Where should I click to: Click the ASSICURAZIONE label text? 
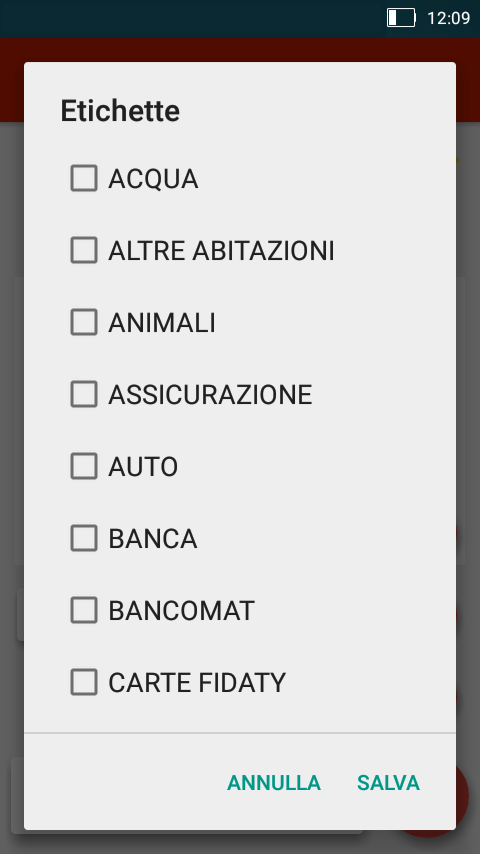[x=210, y=395]
